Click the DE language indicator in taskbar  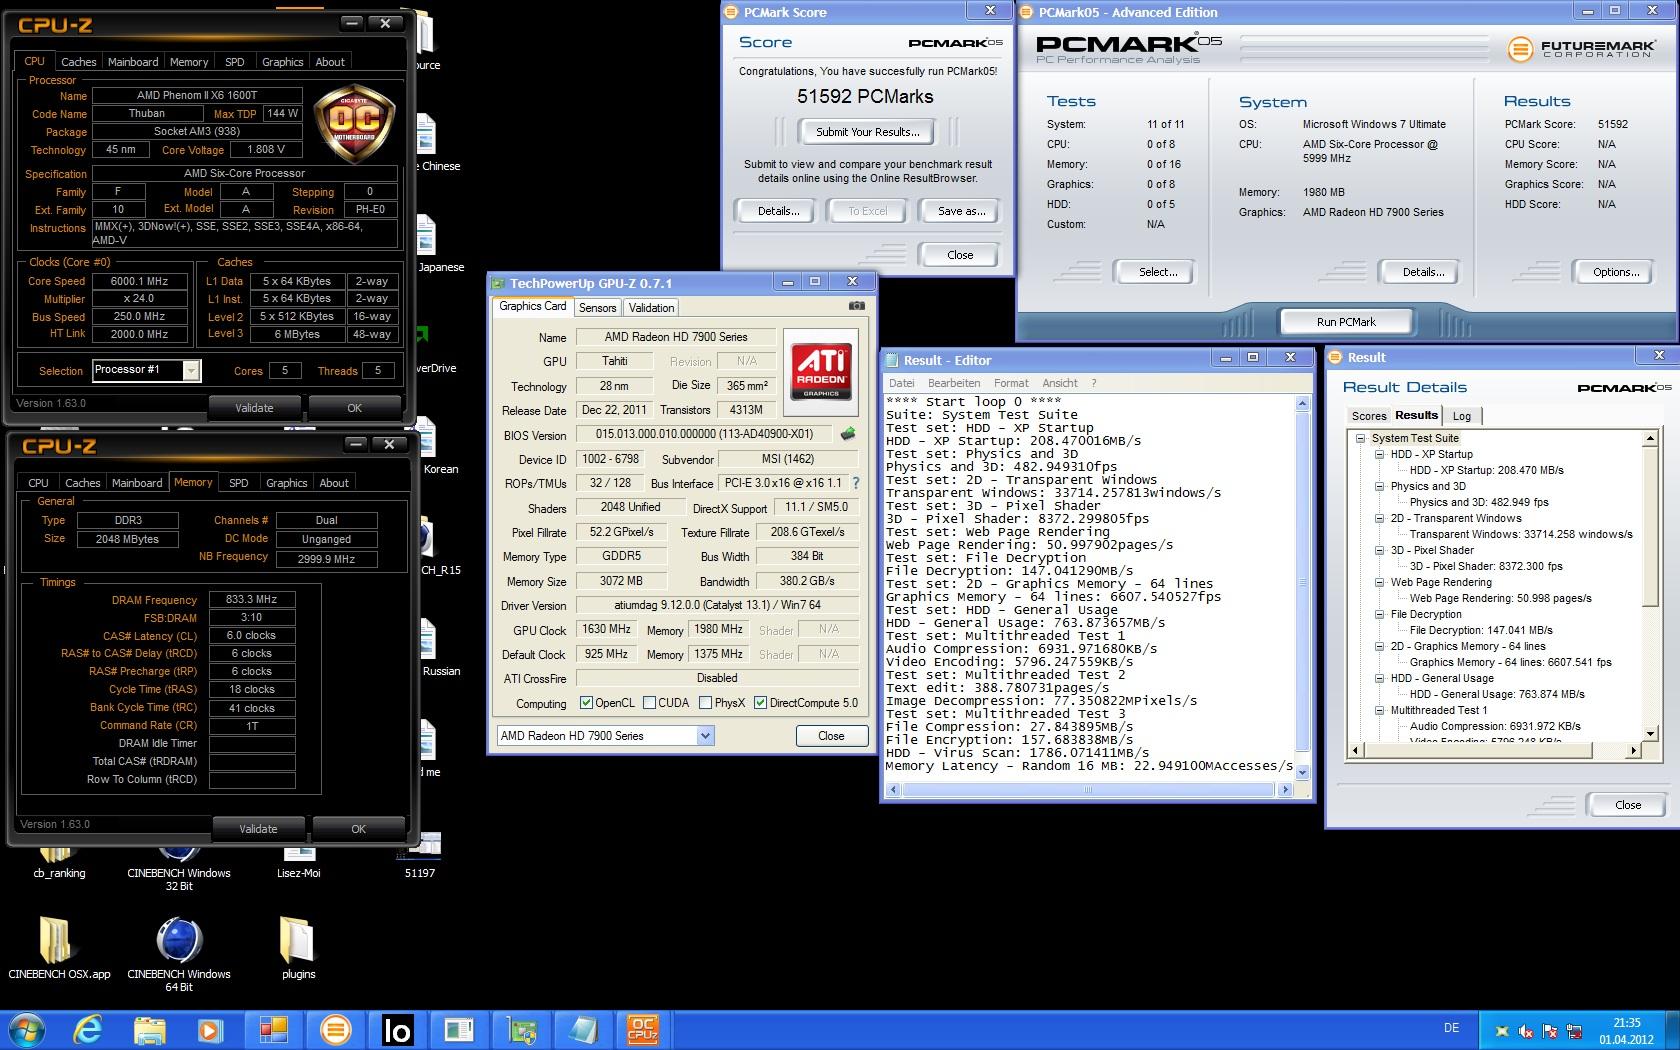(x=1451, y=1028)
